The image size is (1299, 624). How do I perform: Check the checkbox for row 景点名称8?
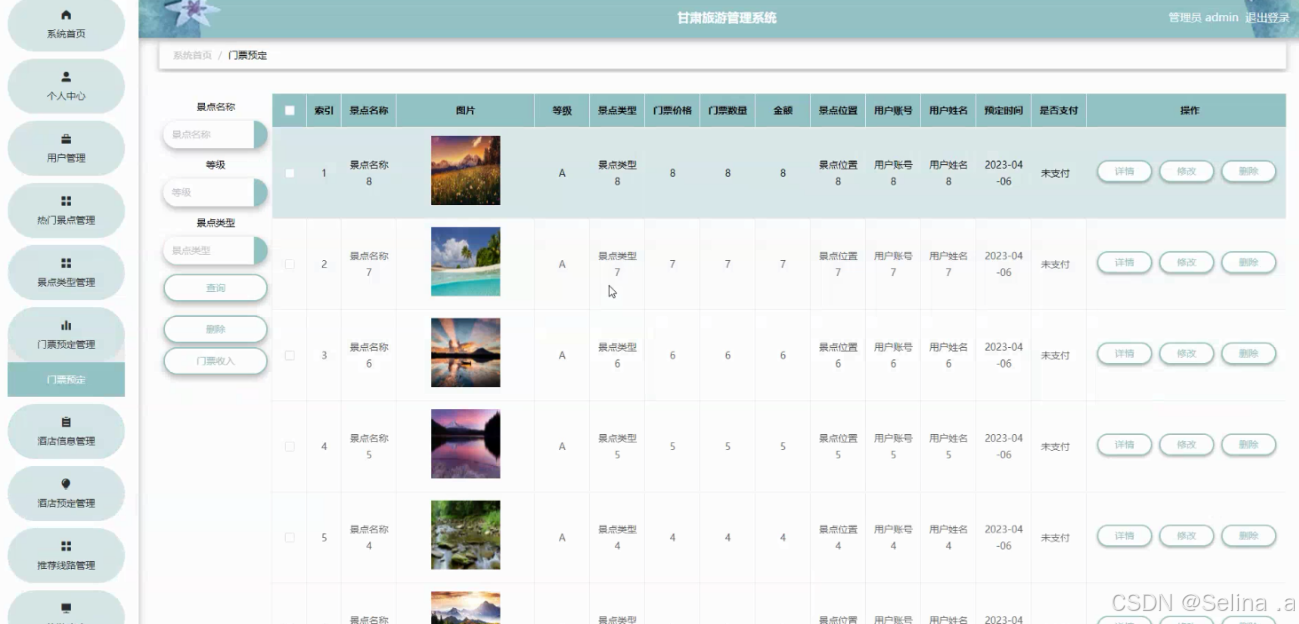coord(290,173)
